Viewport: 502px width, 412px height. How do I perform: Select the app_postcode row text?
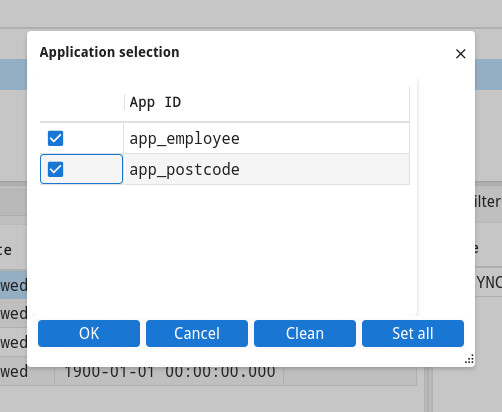pos(184,170)
